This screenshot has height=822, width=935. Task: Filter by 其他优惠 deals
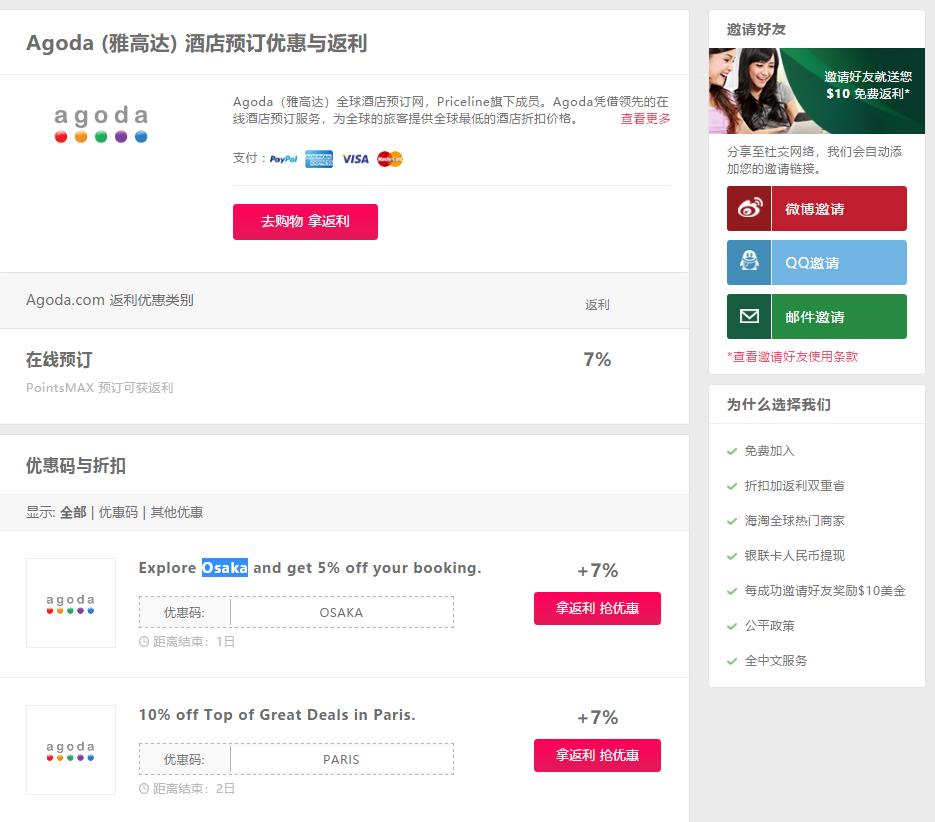click(177, 512)
